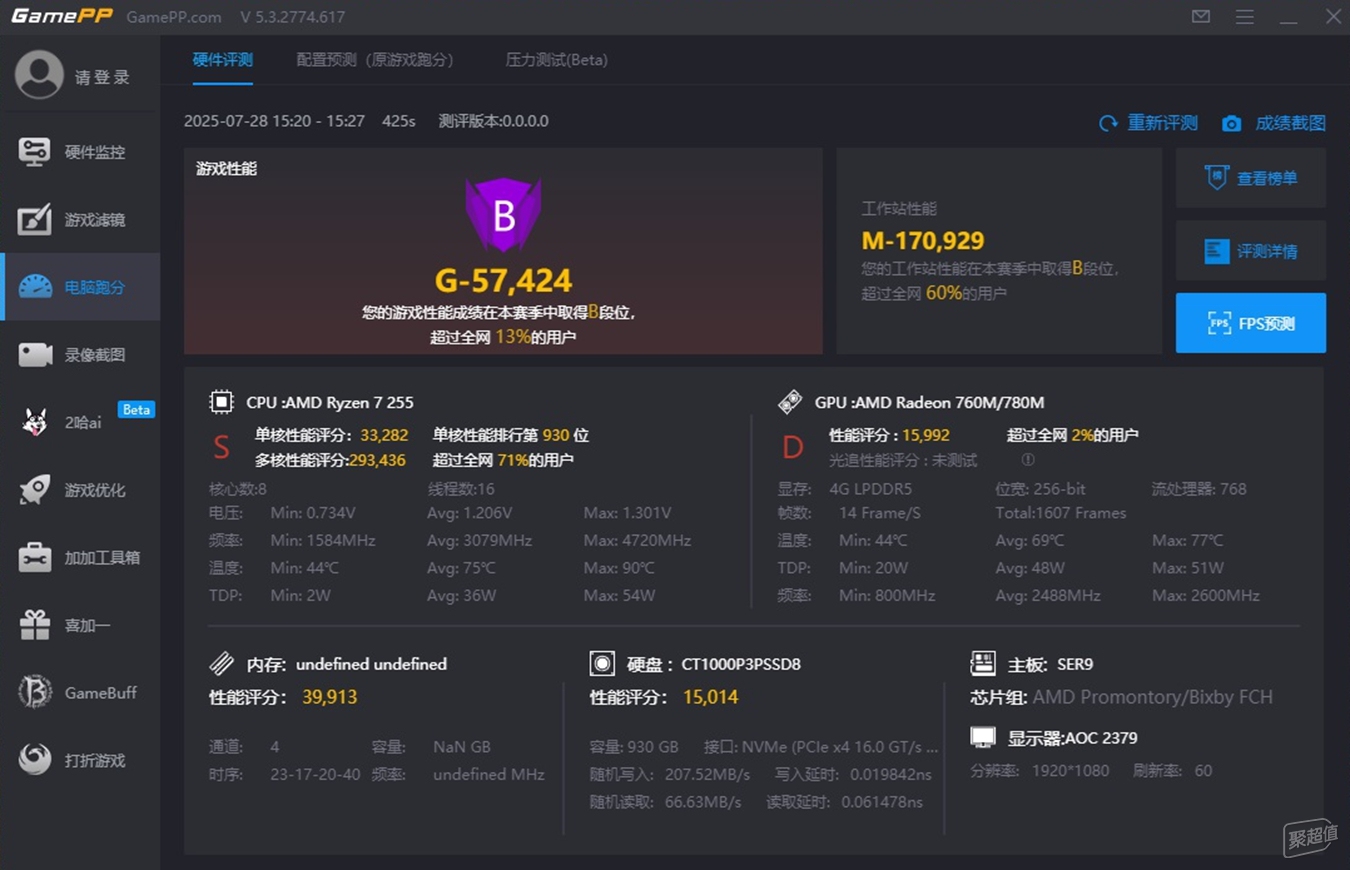Click the 显示器:AOC 2379 label
This screenshot has width=1350, height=870.
click(1072, 738)
